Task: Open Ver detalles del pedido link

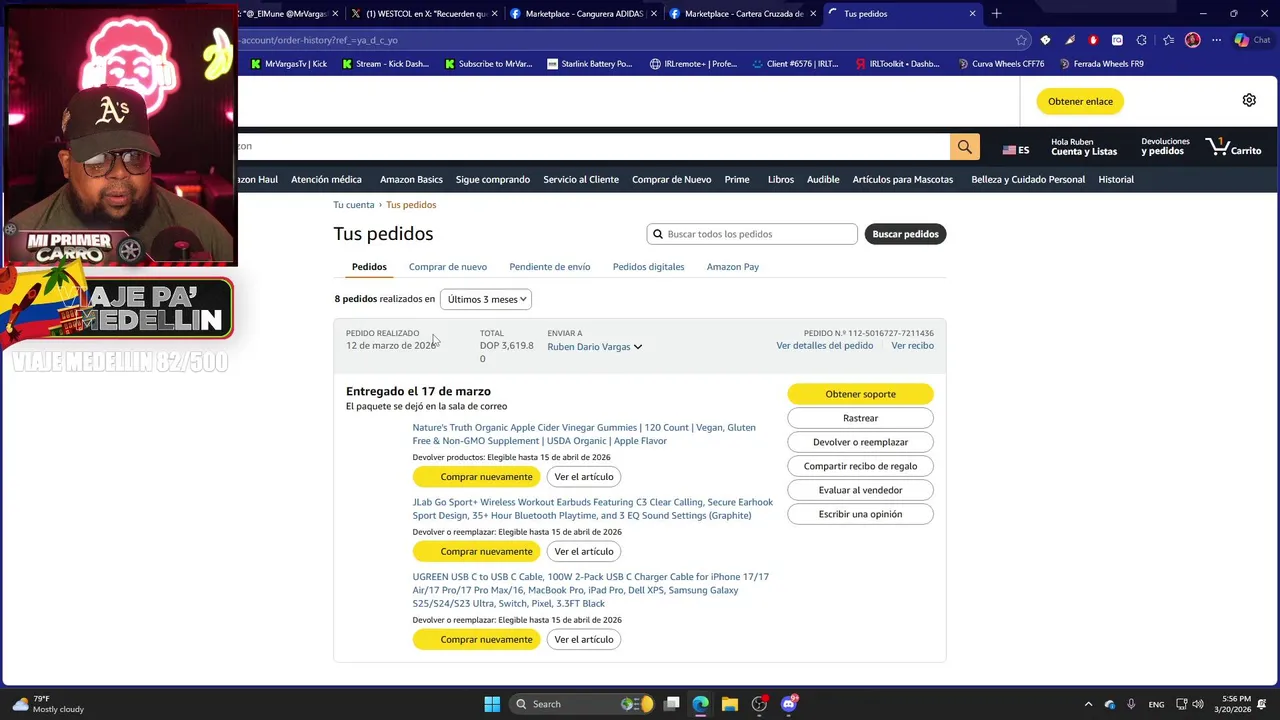Action: coord(825,346)
